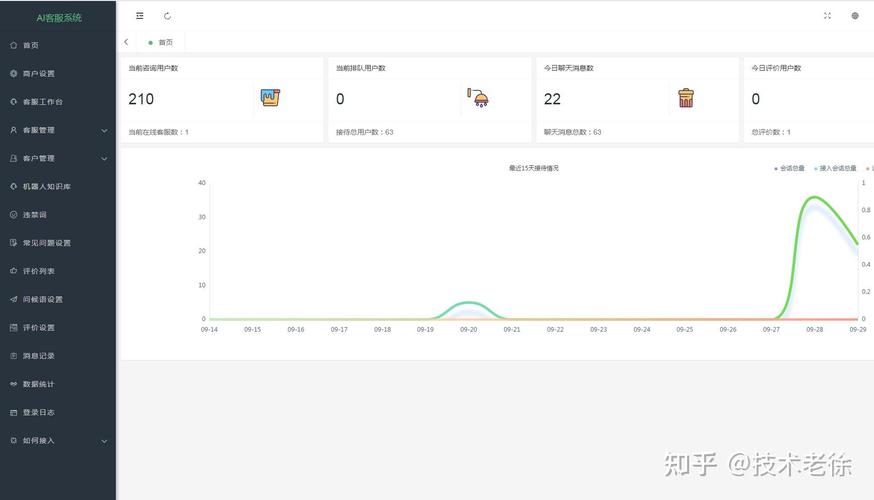Open the language globe icon
874x500 pixels.
point(855,16)
